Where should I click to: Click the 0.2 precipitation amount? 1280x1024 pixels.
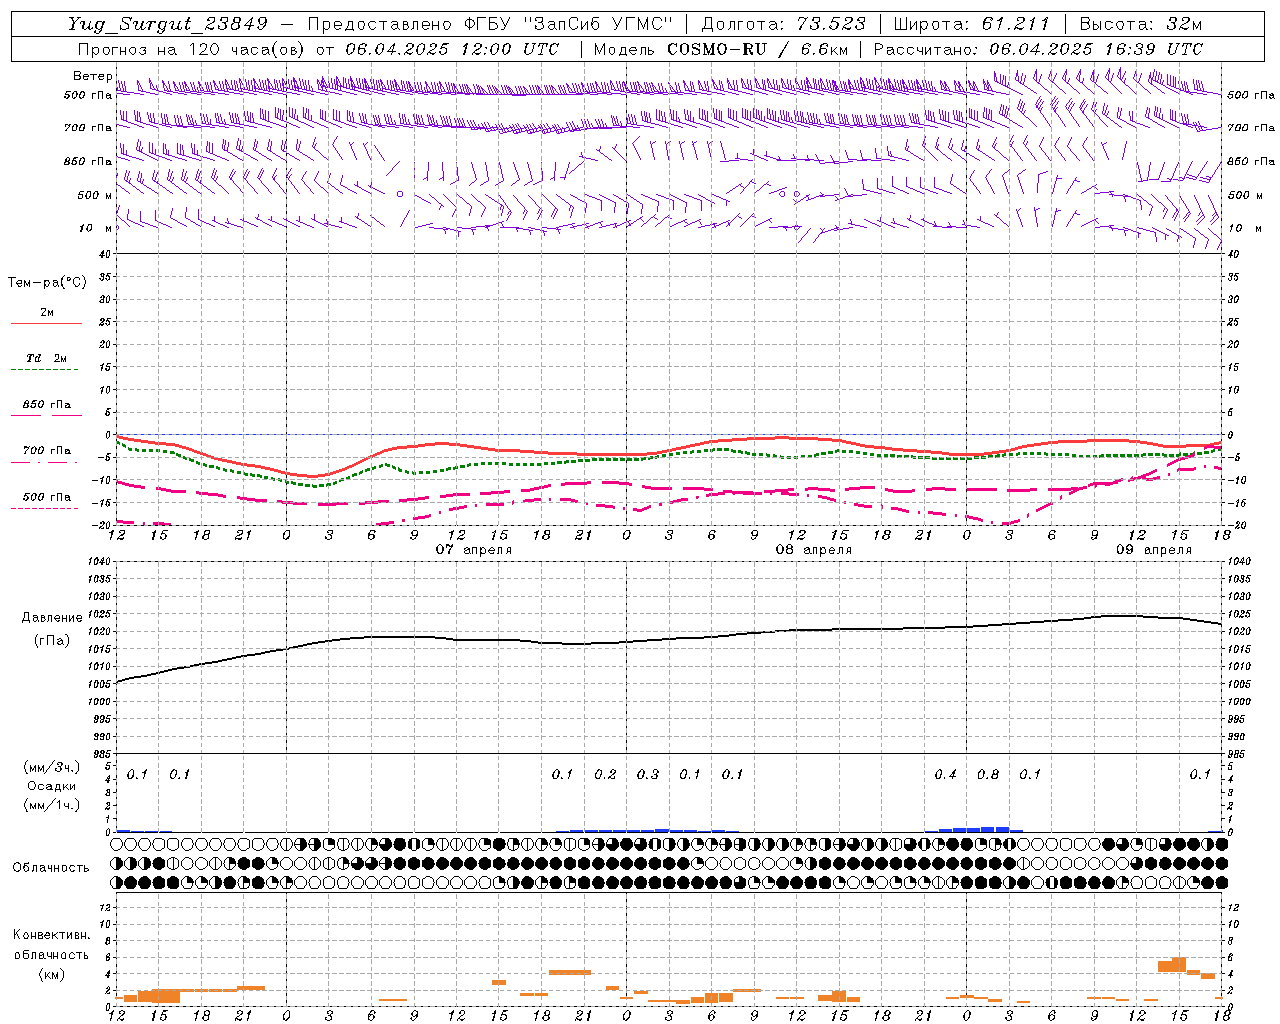pos(605,774)
